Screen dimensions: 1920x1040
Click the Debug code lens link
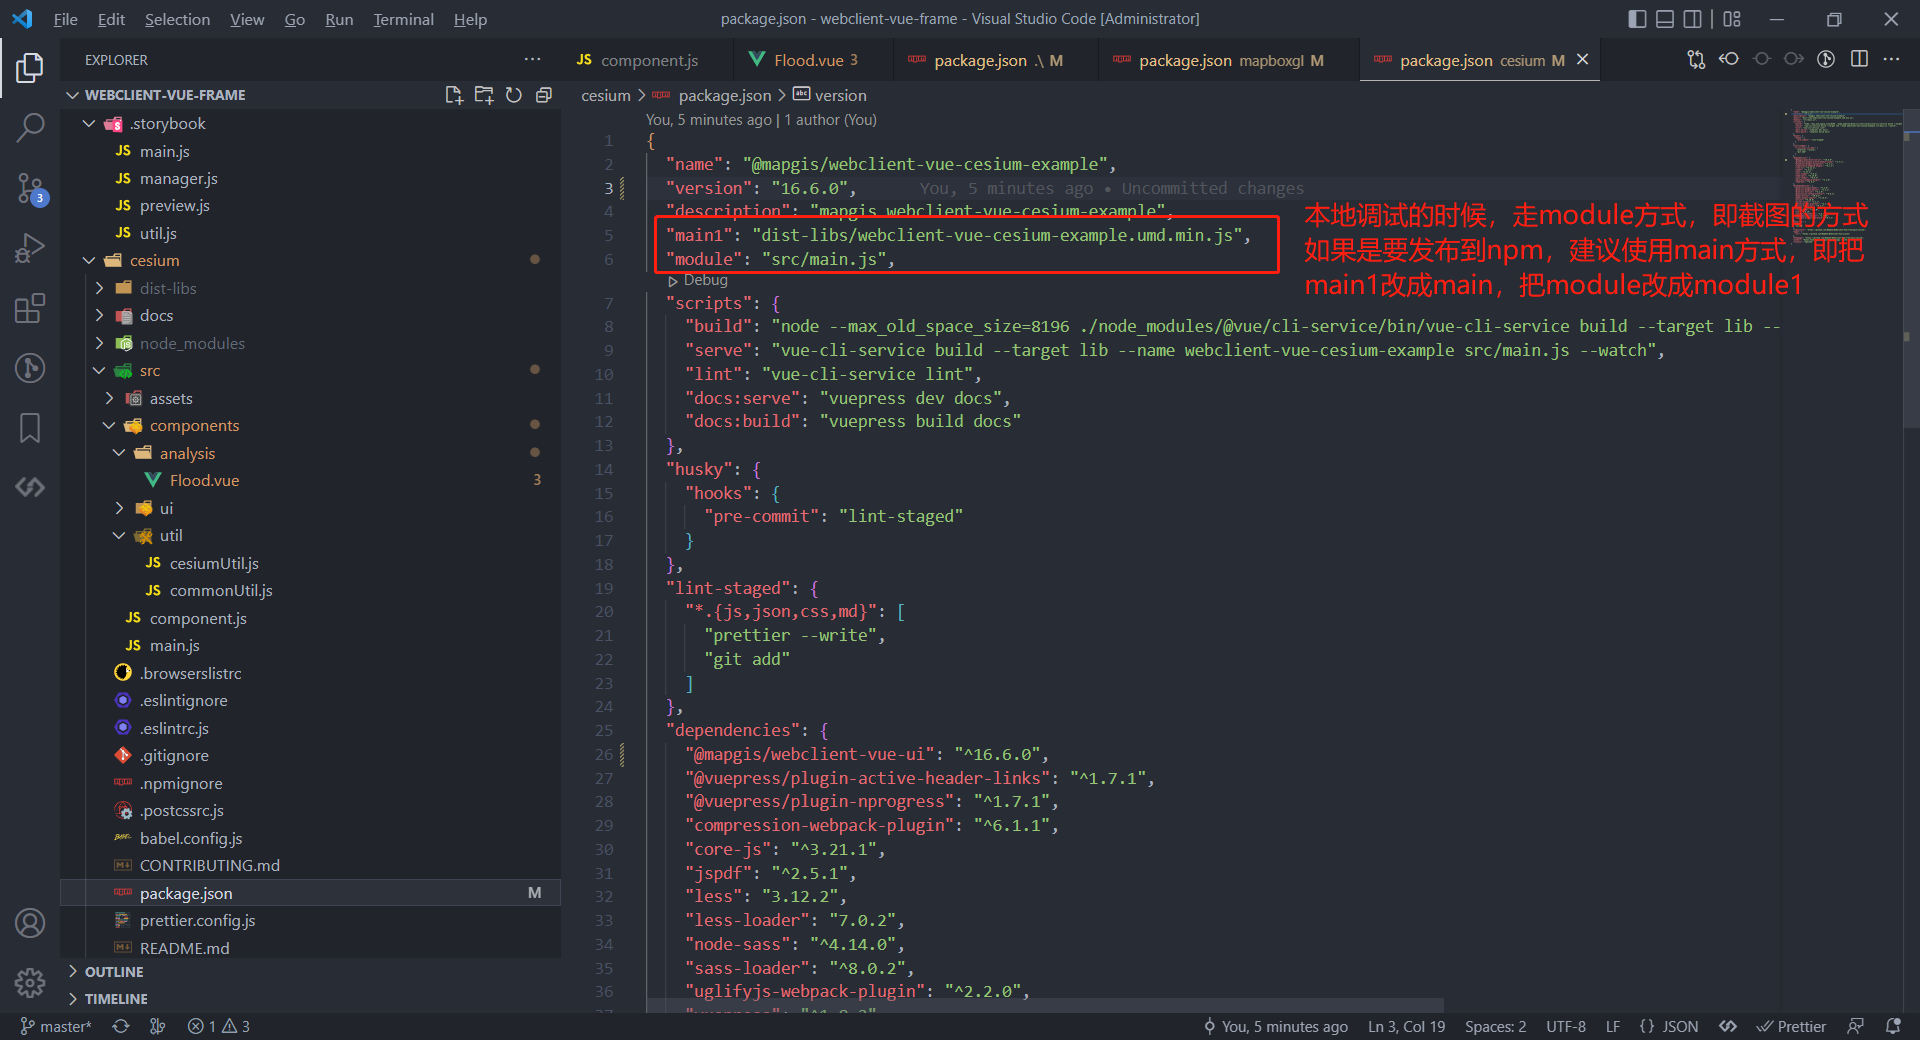tap(705, 281)
